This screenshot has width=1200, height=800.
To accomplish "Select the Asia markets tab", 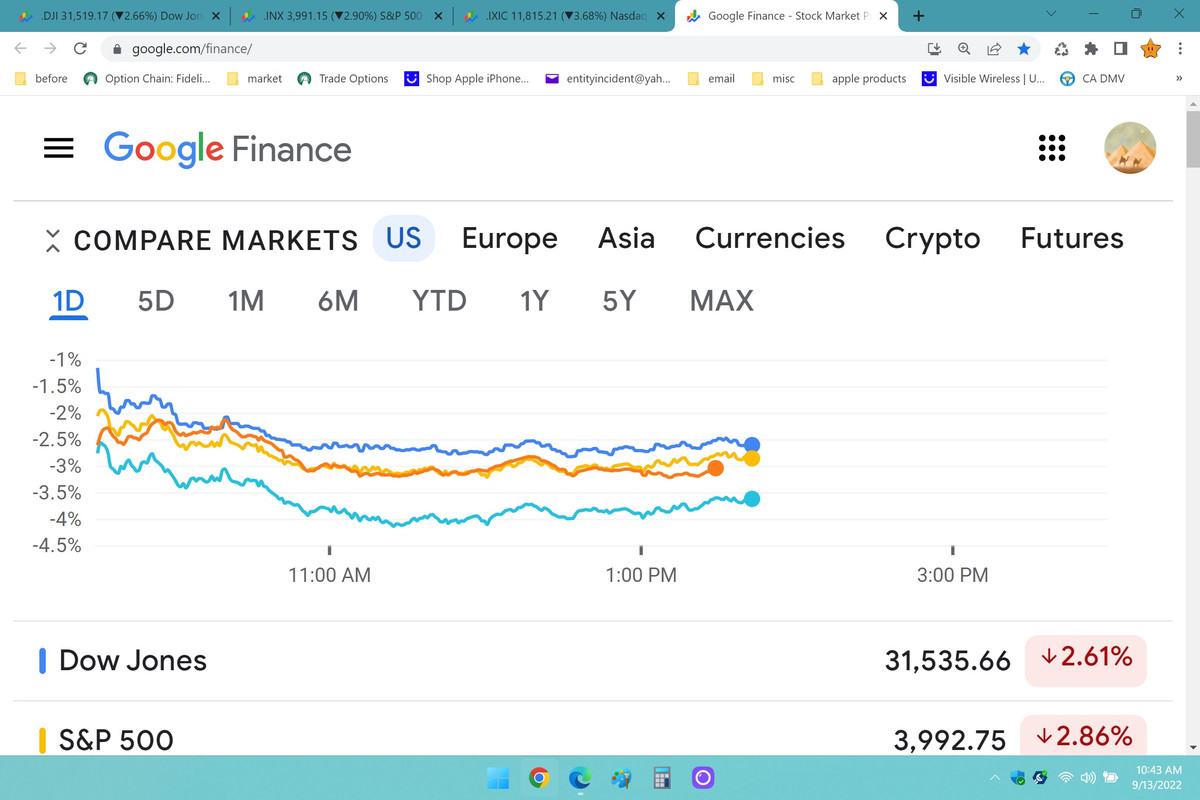I will [626, 238].
